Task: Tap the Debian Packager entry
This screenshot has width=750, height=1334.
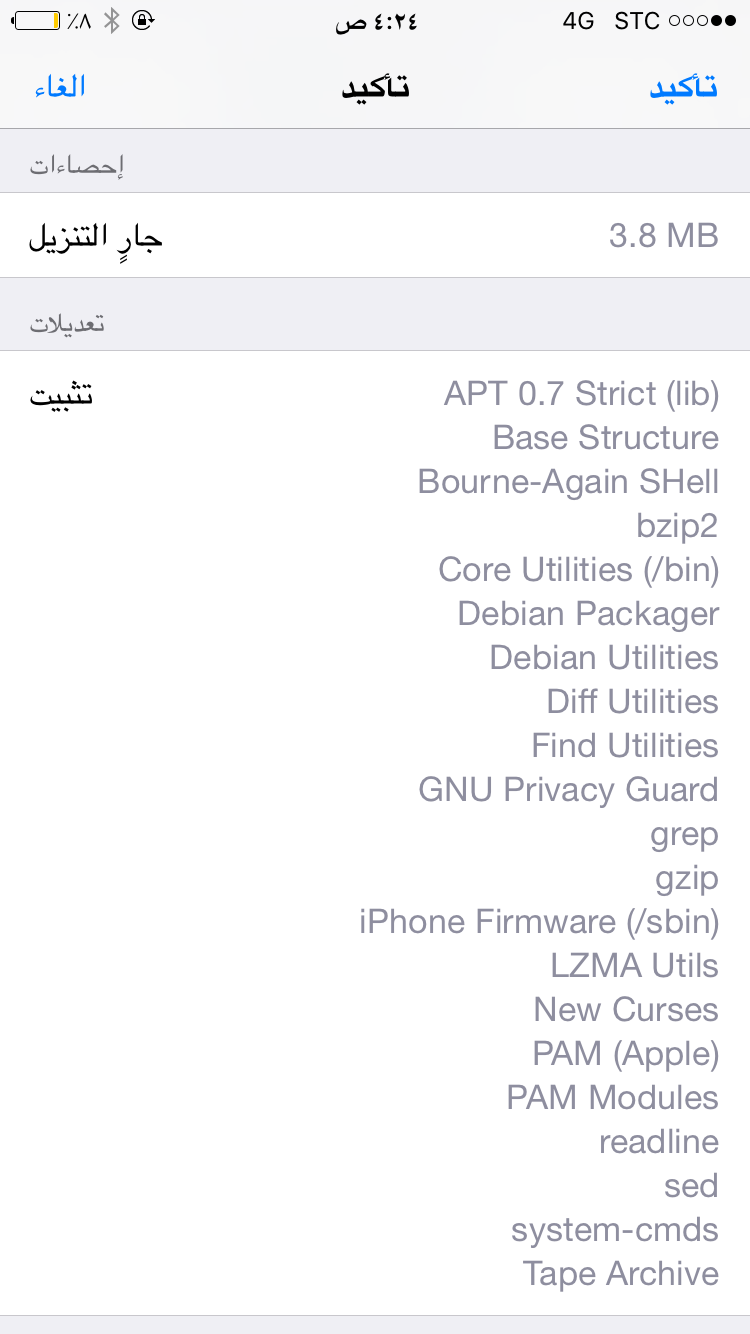Action: tap(588, 614)
